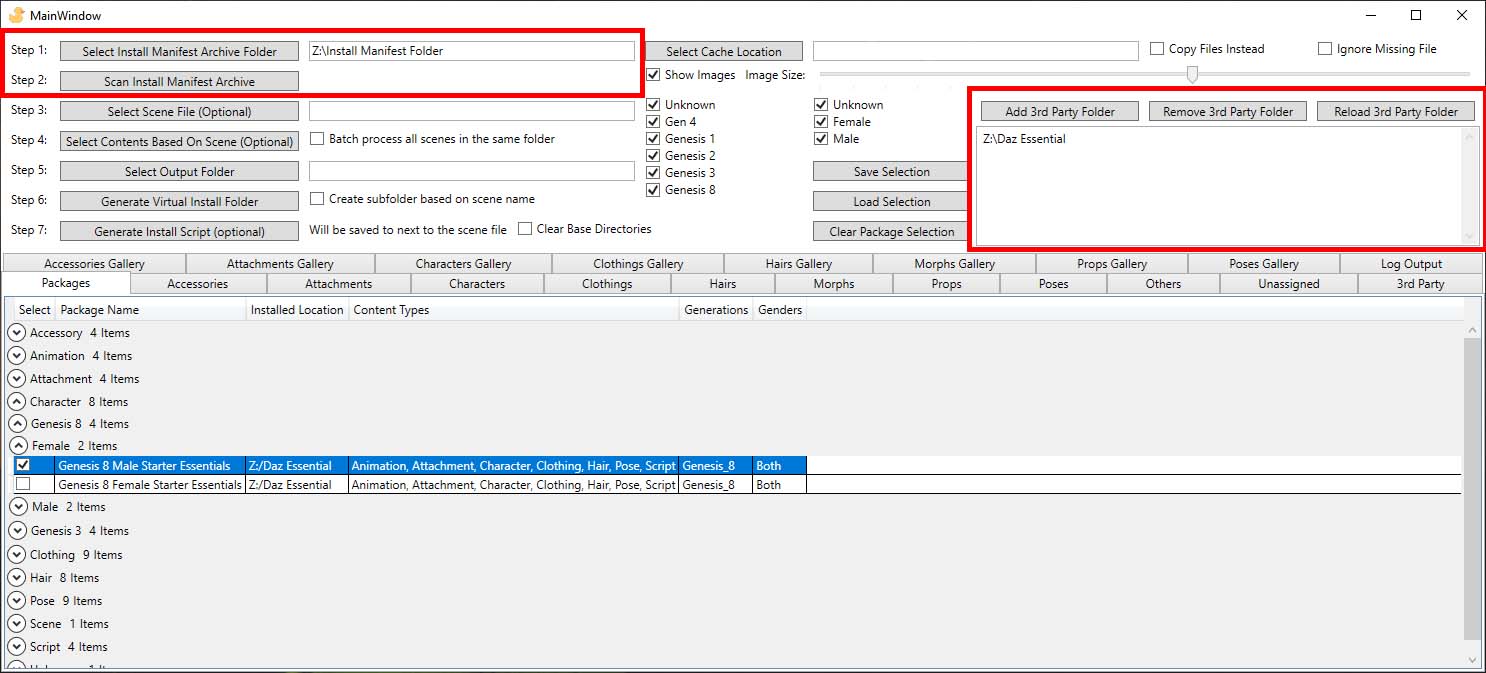Click Remove 3rd Party Folder button

tap(1228, 111)
